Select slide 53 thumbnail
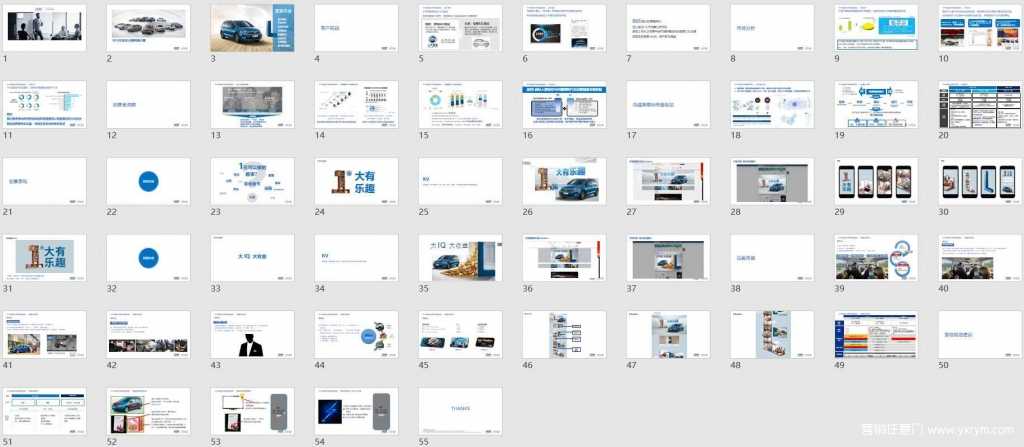1024x447 pixels. pos(252,411)
